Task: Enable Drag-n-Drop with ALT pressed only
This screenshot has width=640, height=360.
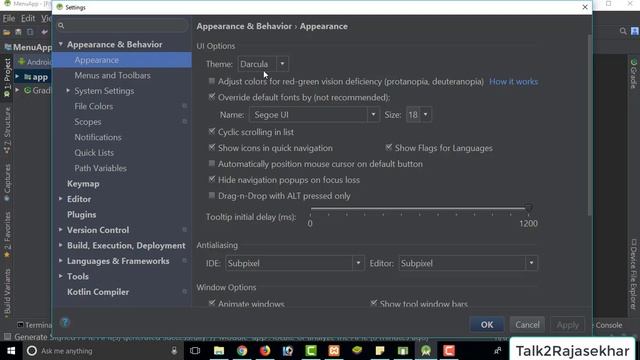Action: tap(211, 196)
